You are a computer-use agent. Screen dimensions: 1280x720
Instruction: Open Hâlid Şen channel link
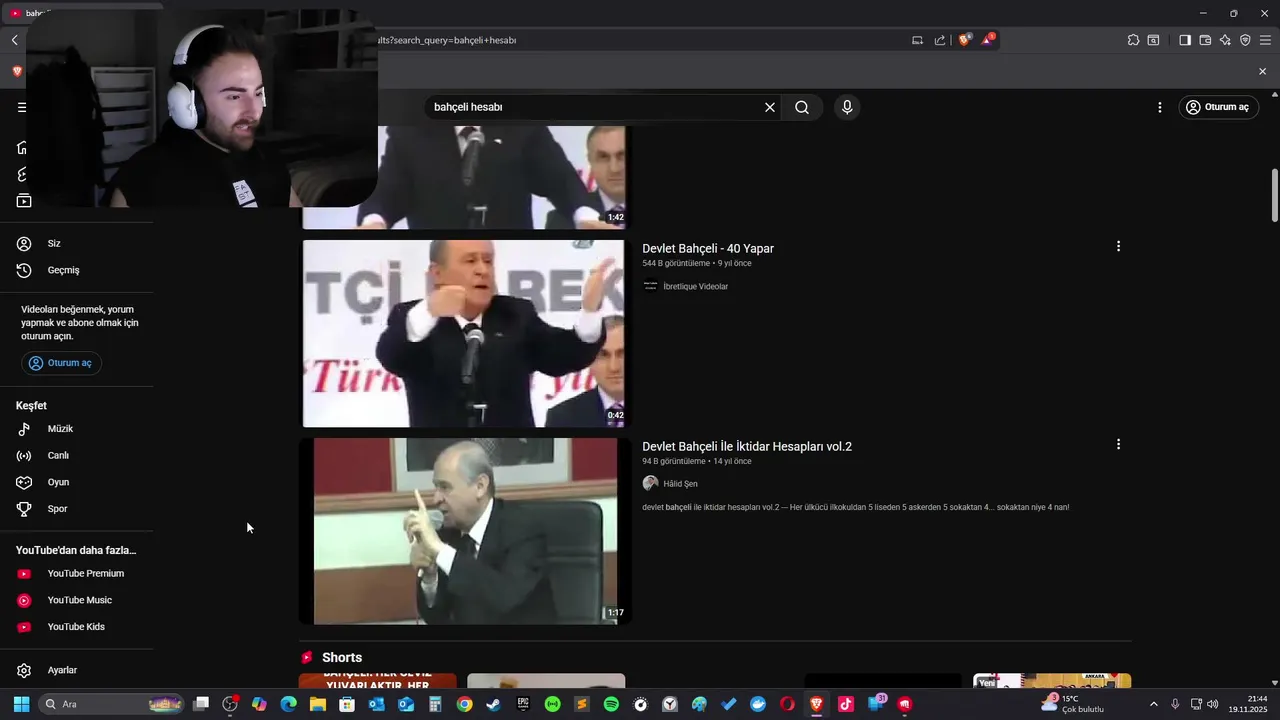680,484
